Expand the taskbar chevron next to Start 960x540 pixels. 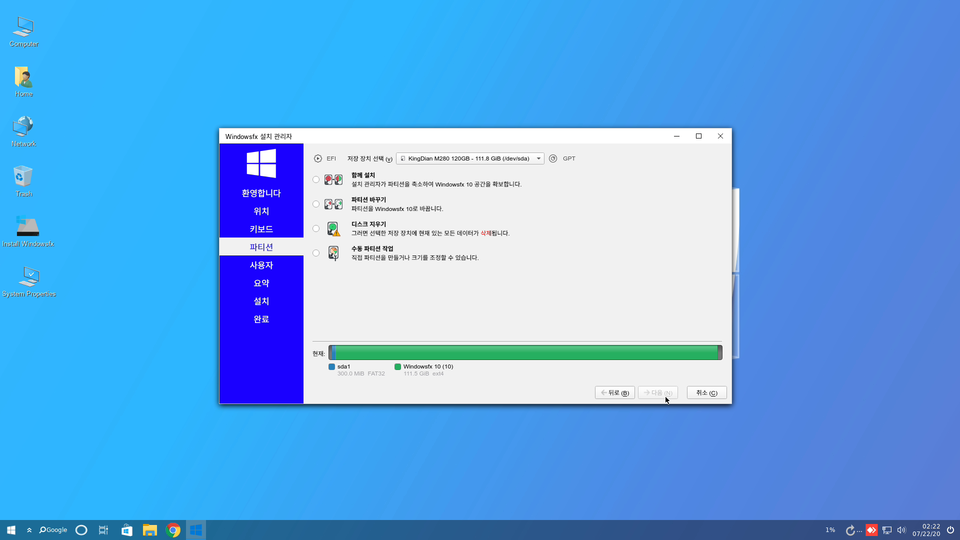click(29, 530)
